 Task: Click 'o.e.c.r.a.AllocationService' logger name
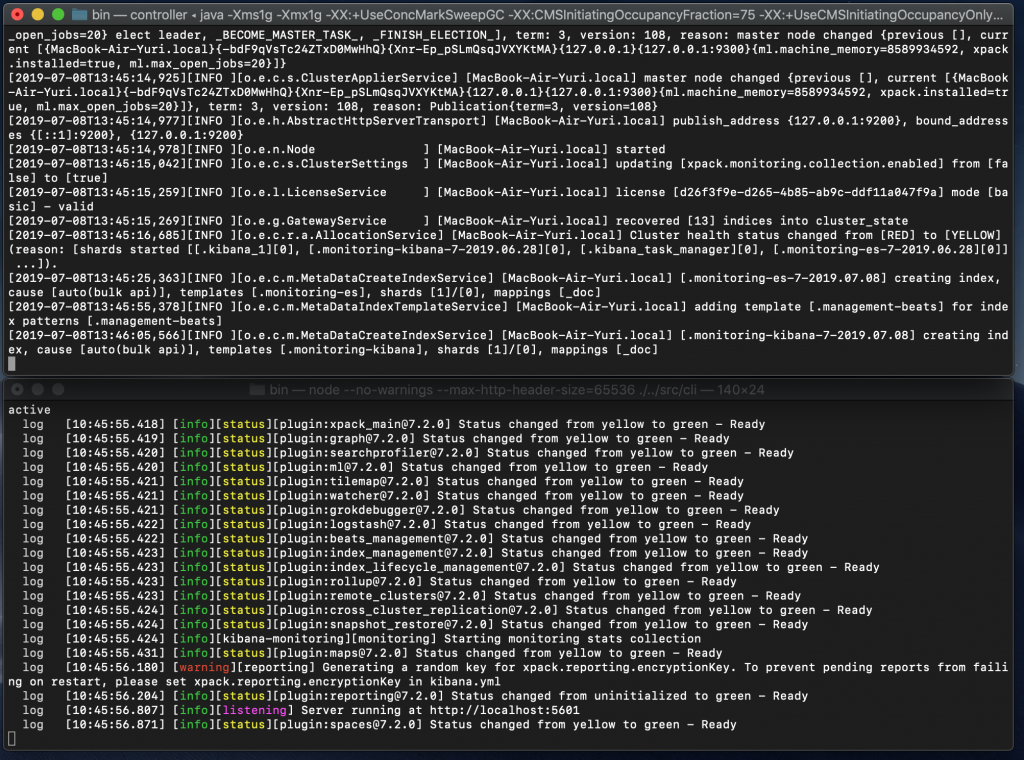coord(340,236)
